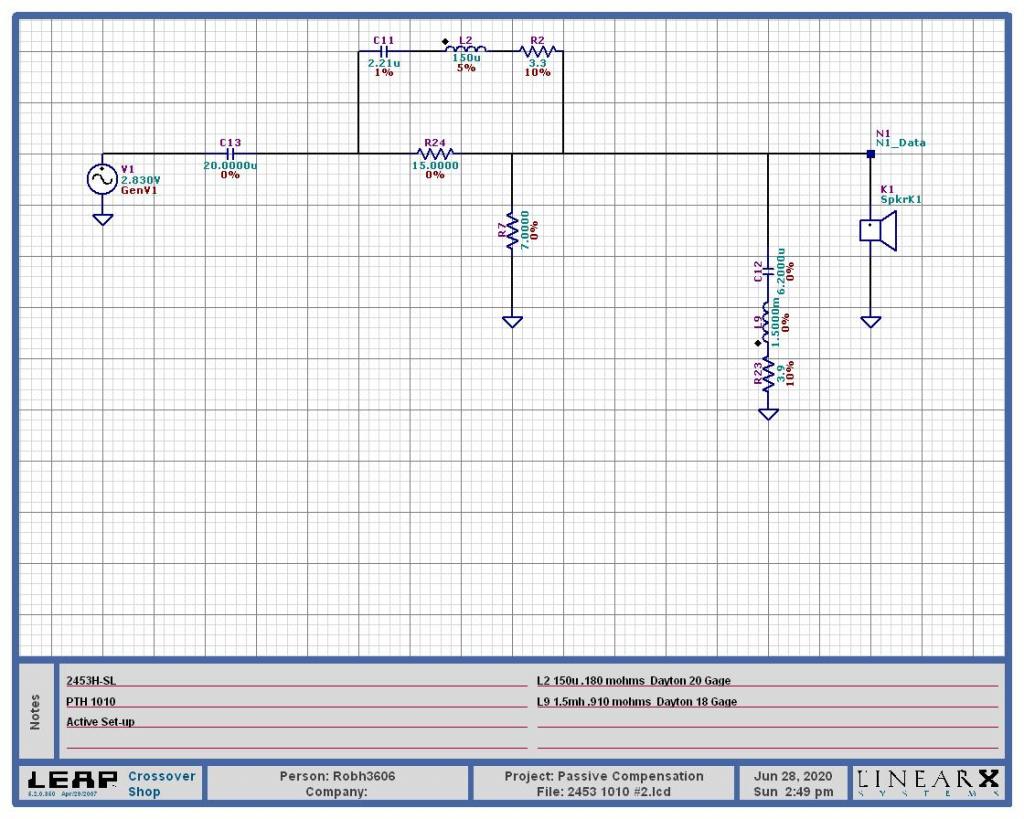Click the R23 value 3.9
Viewport: 1024px width, 819px height.
pyautogui.click(x=781, y=374)
